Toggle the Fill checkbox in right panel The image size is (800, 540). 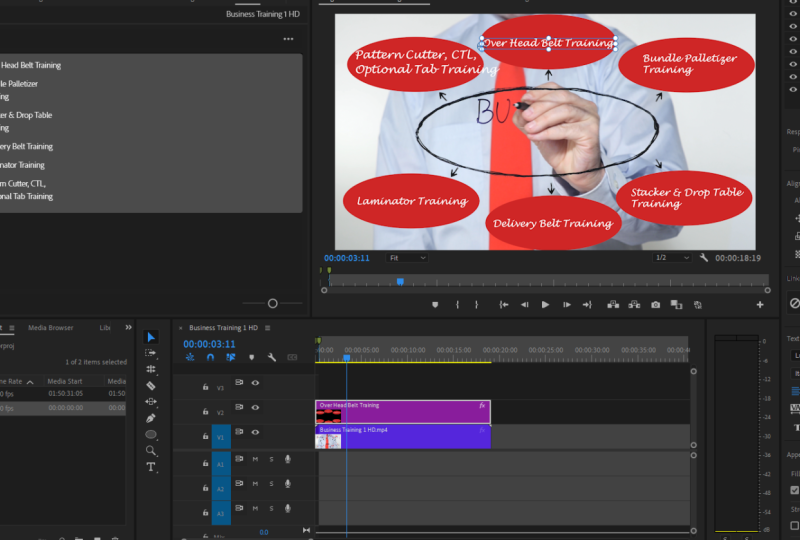pyautogui.click(x=795, y=490)
